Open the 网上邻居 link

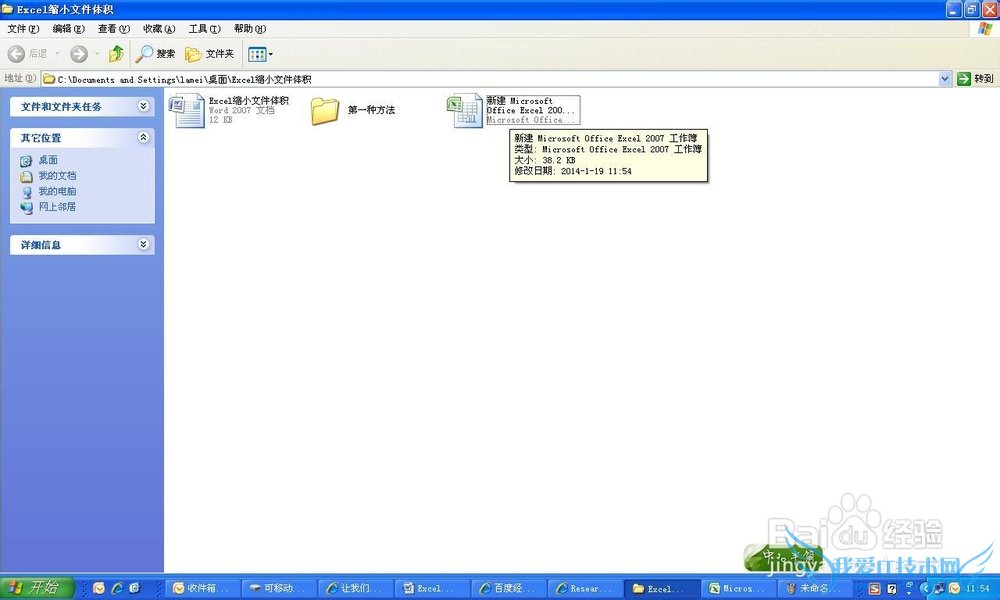pyautogui.click(x=57, y=207)
